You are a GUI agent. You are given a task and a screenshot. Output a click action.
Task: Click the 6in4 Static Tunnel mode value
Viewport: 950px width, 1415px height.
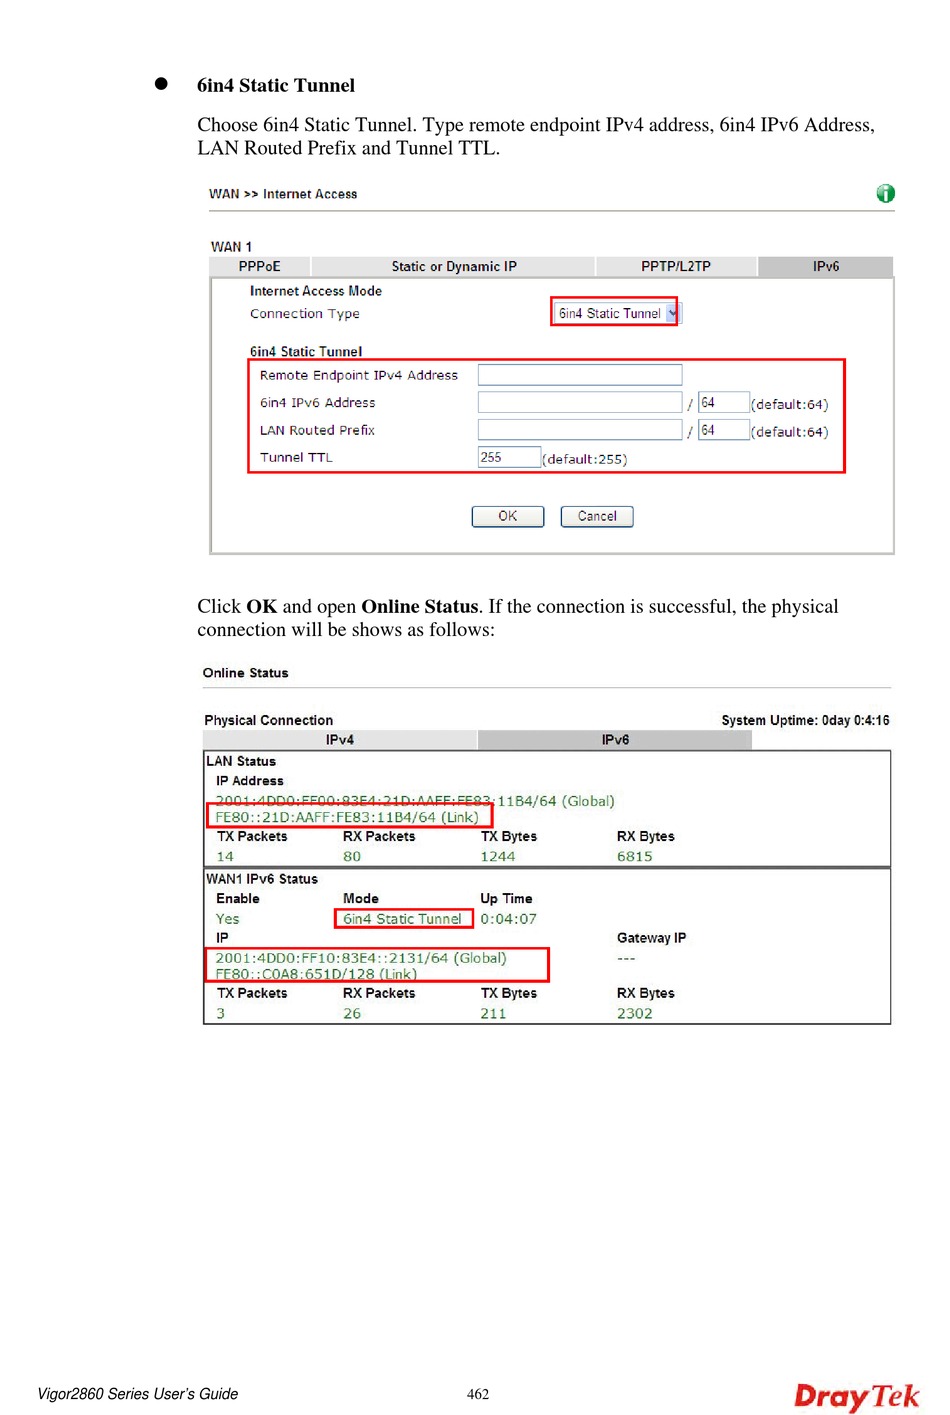pos(402,919)
